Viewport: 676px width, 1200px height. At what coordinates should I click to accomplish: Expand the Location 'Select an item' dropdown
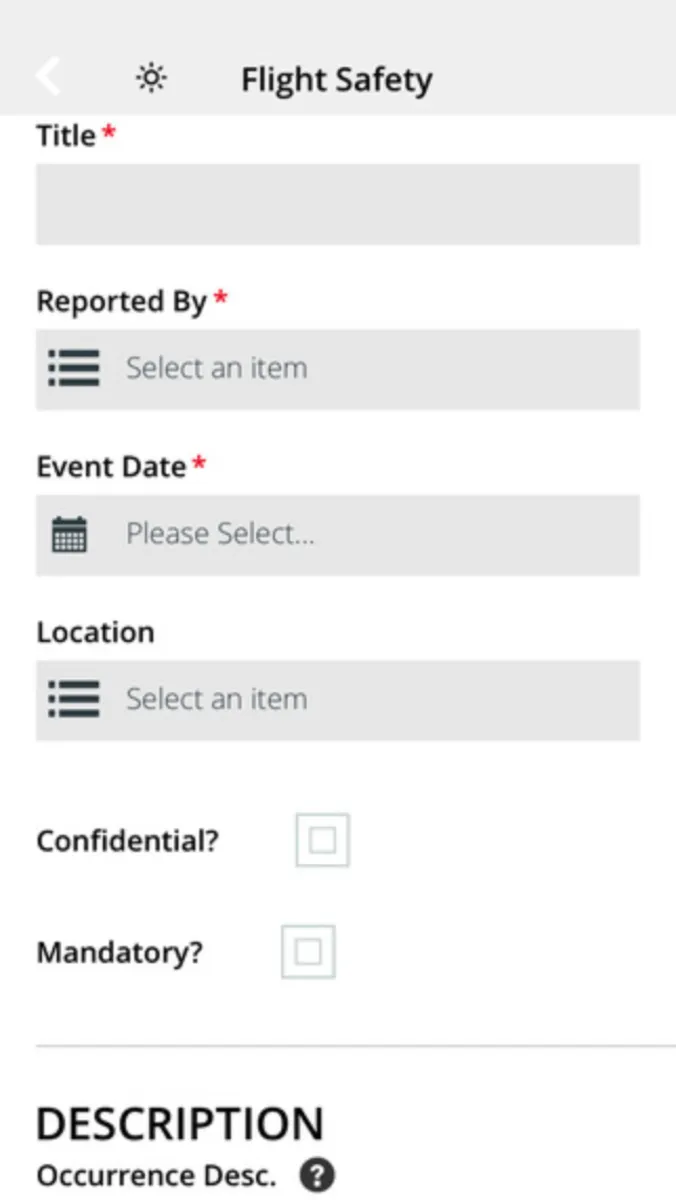point(370,700)
